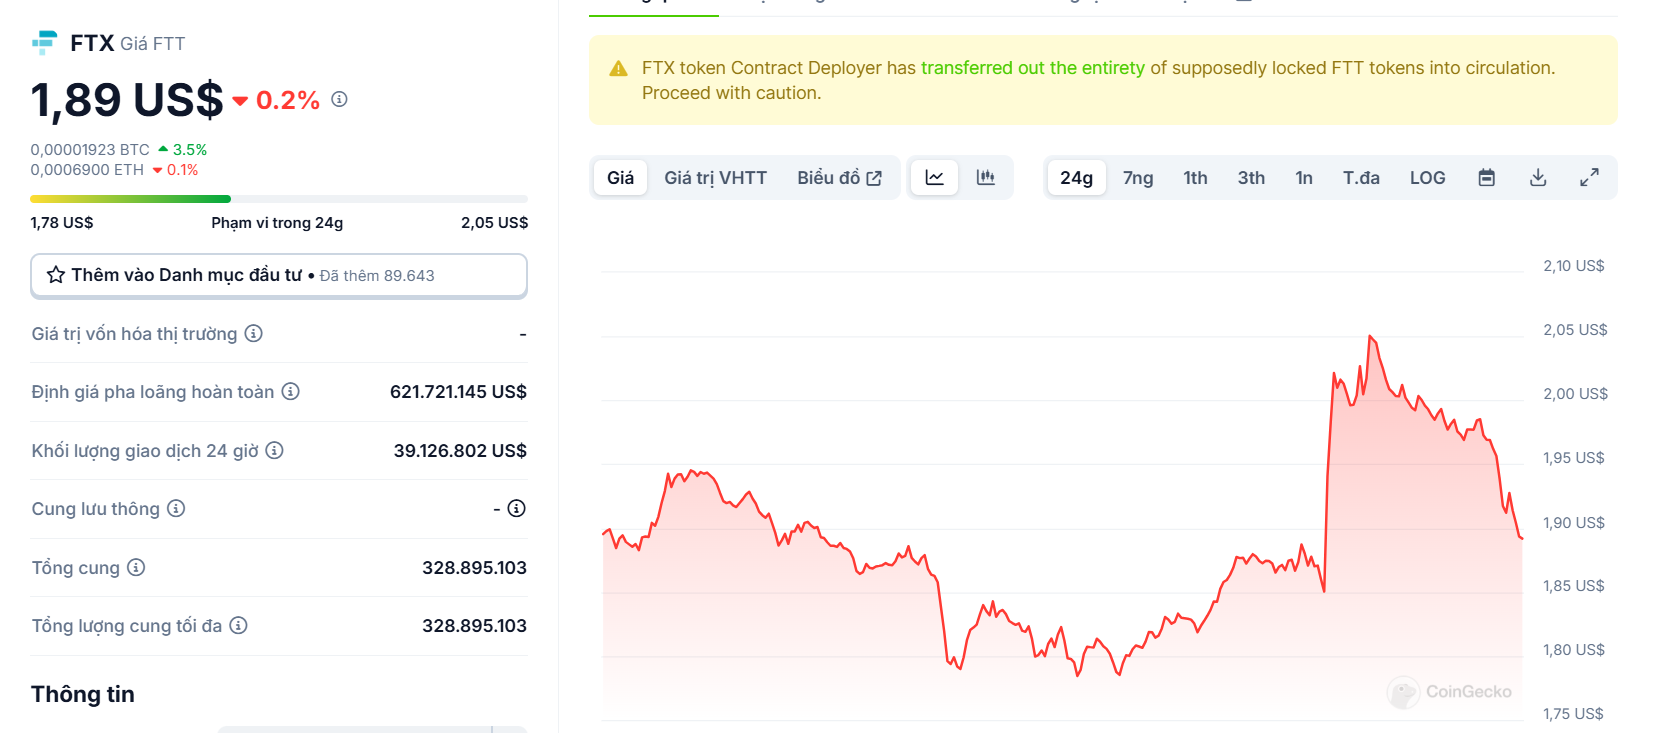Viewport: 1653px width, 733px height.
Task: Click the 1,89 US$ price text
Action: click(x=127, y=100)
